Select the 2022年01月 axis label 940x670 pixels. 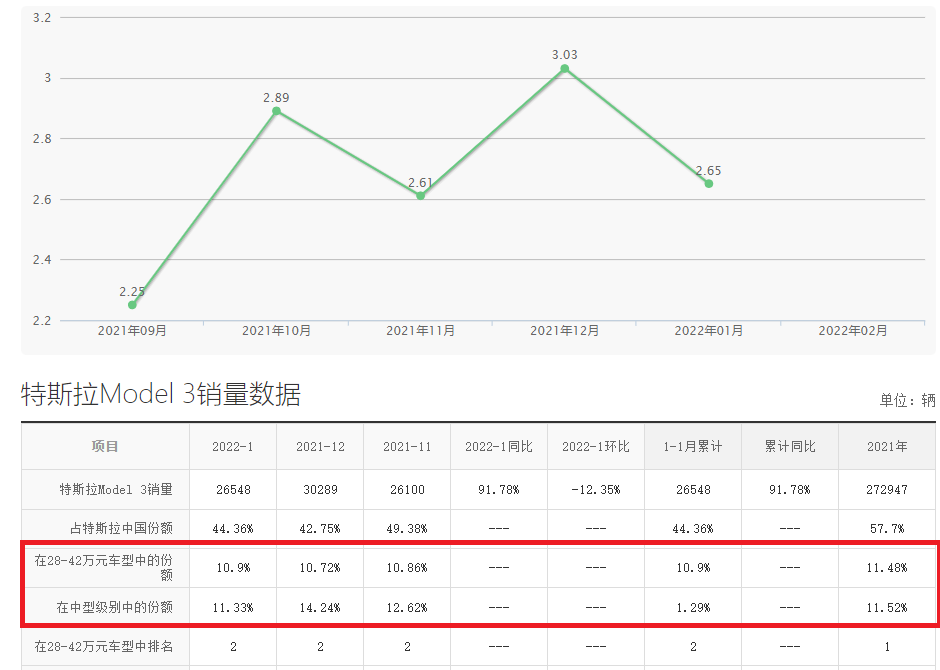click(x=709, y=331)
